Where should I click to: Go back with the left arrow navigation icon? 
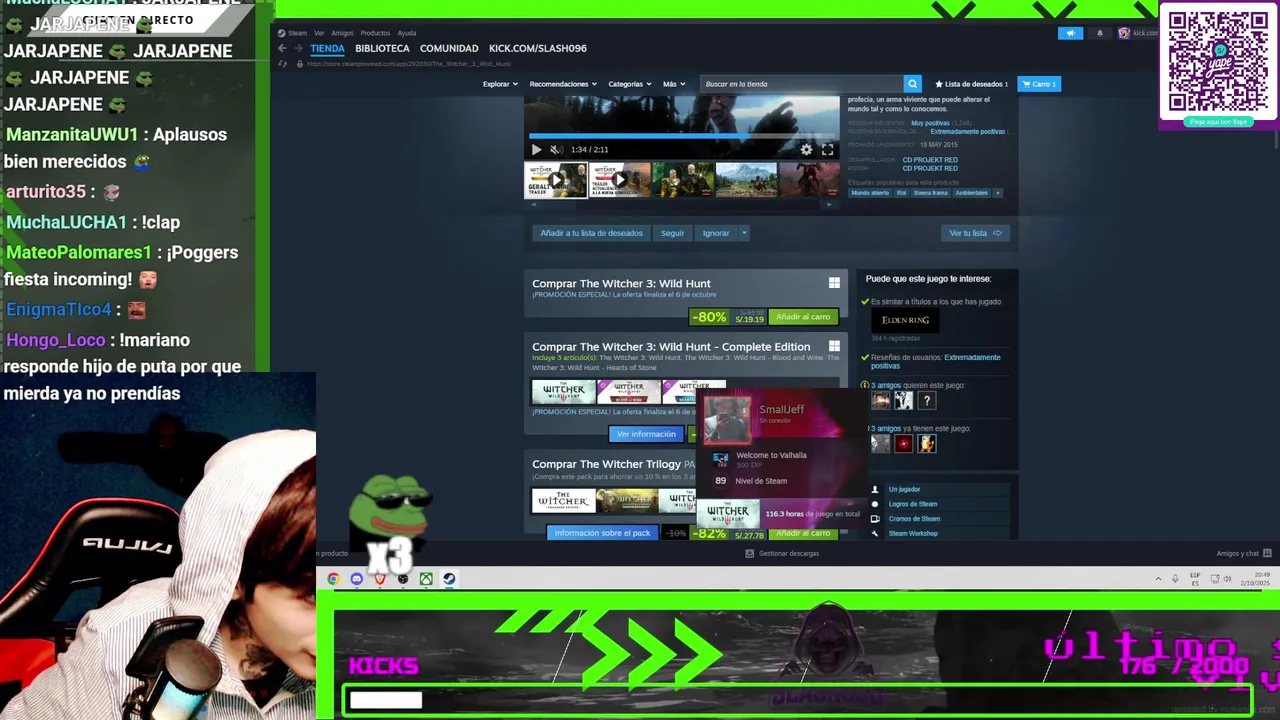point(282,48)
